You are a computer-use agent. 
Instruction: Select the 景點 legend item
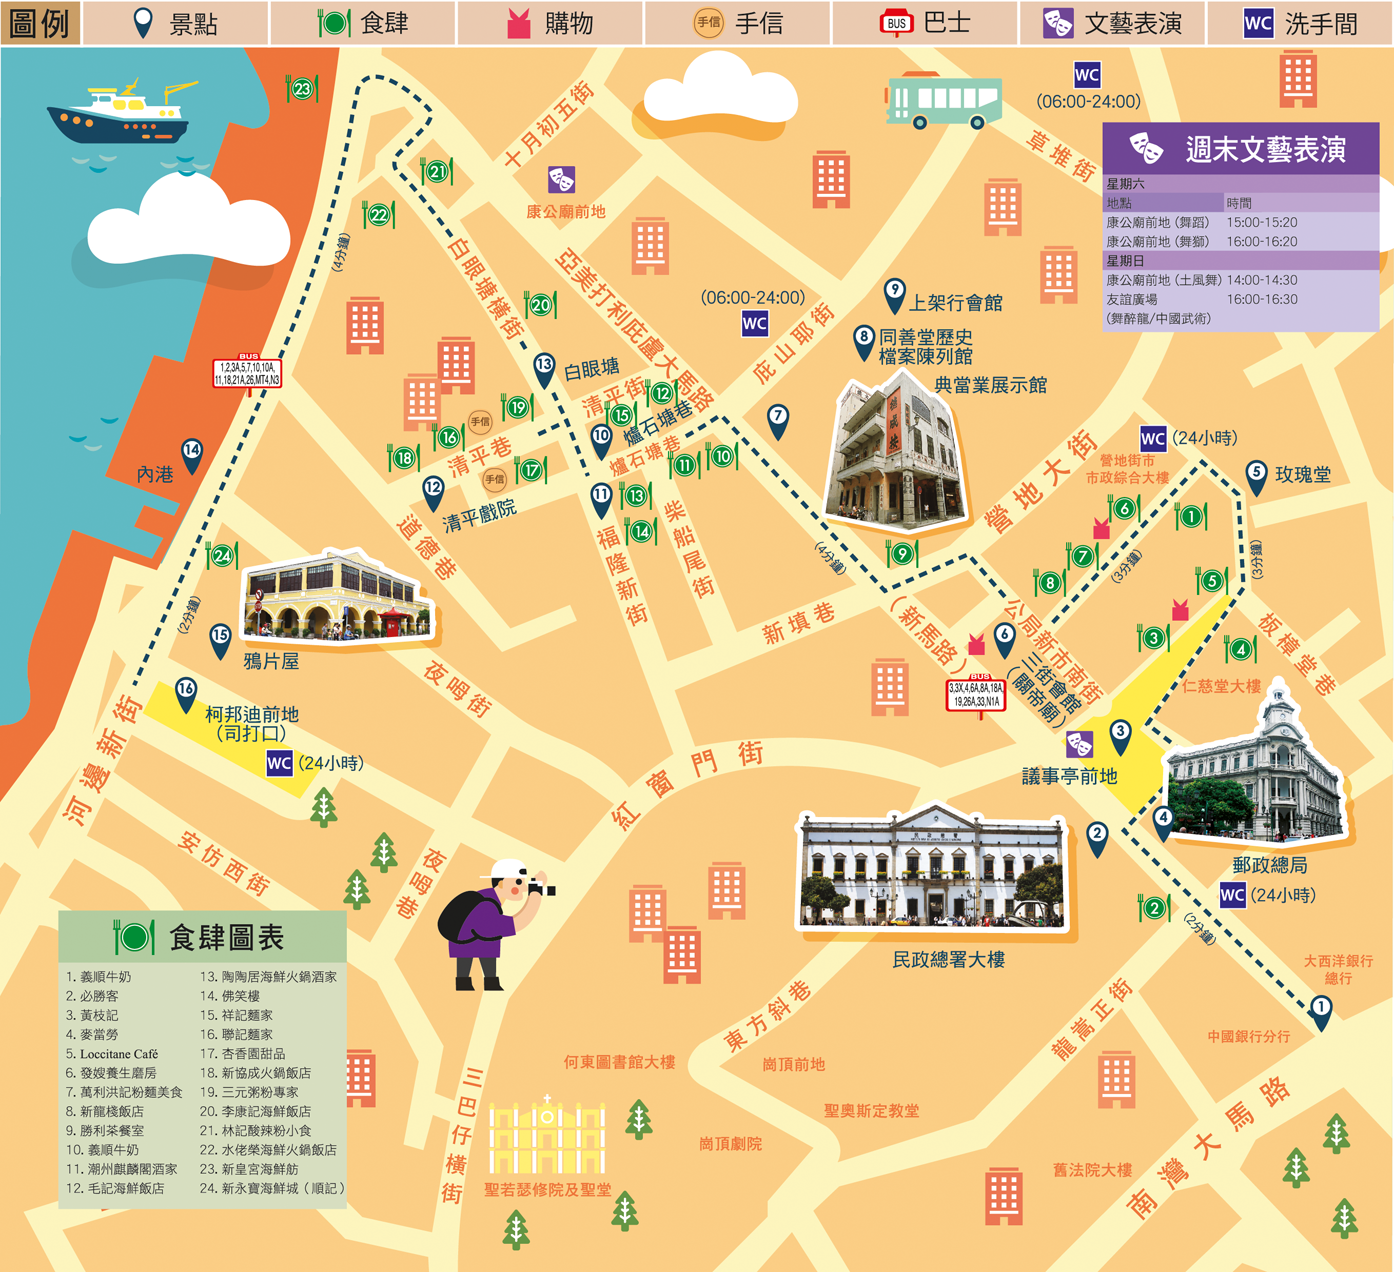point(176,23)
